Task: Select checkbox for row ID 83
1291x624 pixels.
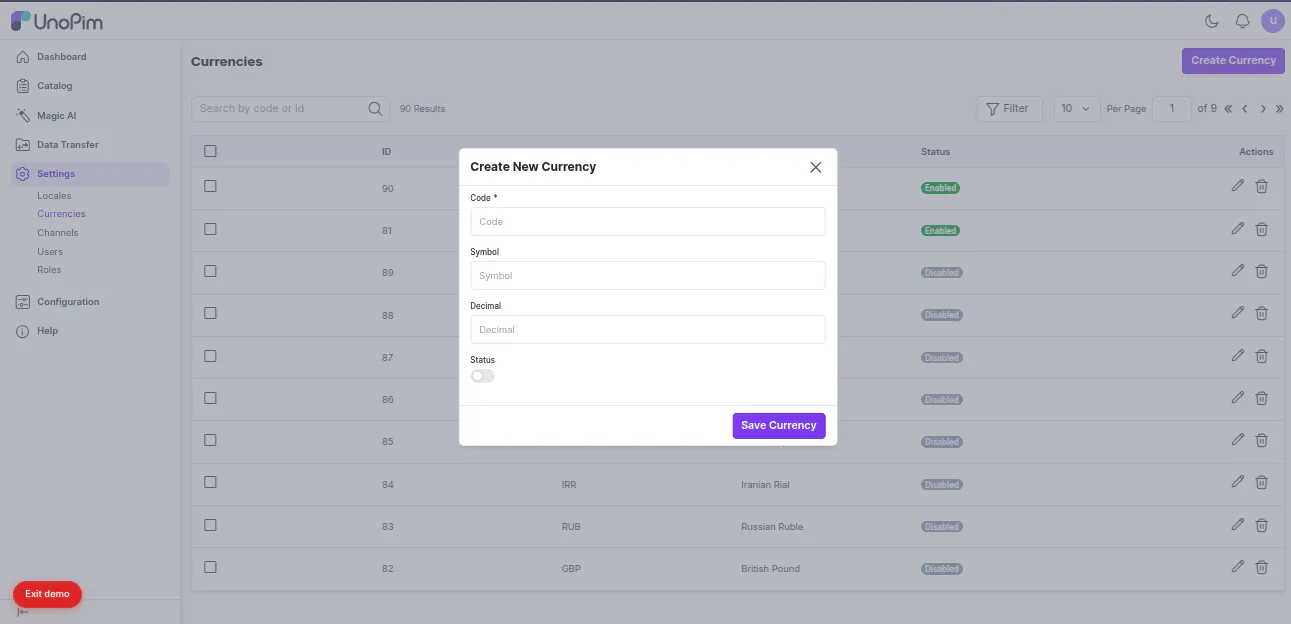Action: (x=210, y=524)
